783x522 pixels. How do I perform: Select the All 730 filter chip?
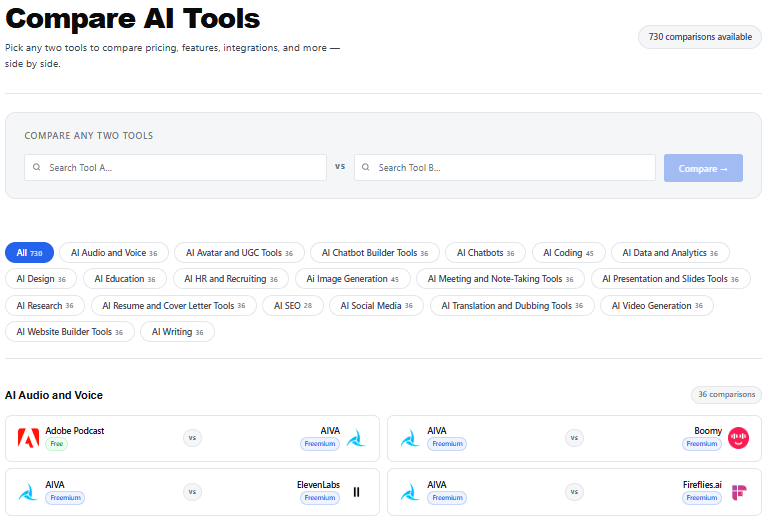click(x=29, y=253)
